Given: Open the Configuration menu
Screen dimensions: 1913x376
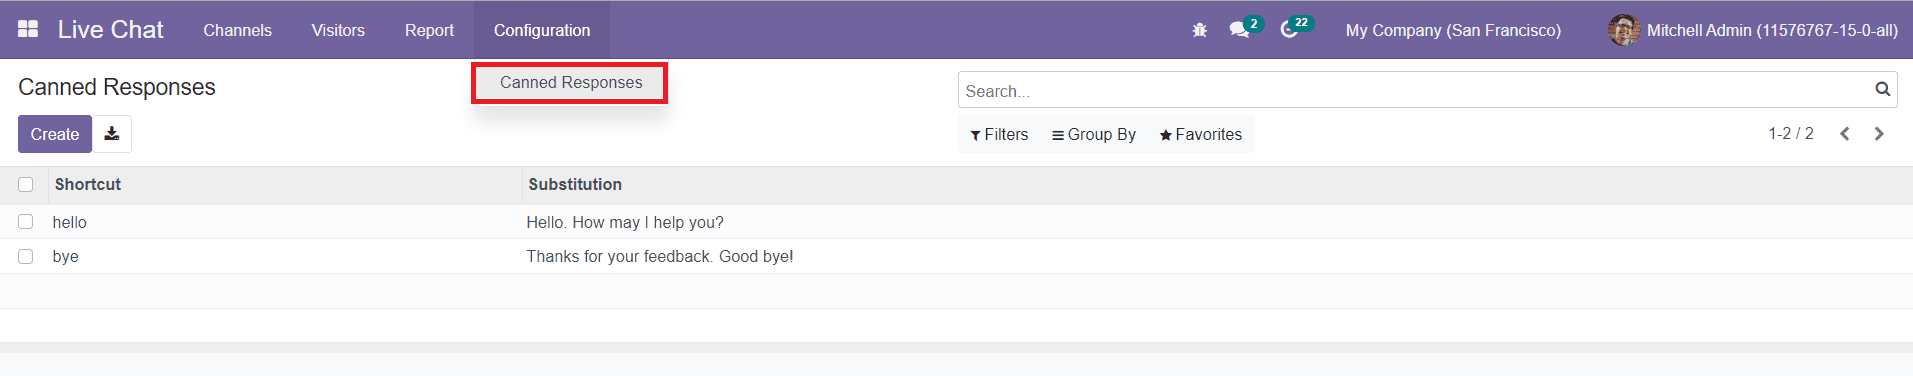Looking at the screenshot, I should 542,30.
